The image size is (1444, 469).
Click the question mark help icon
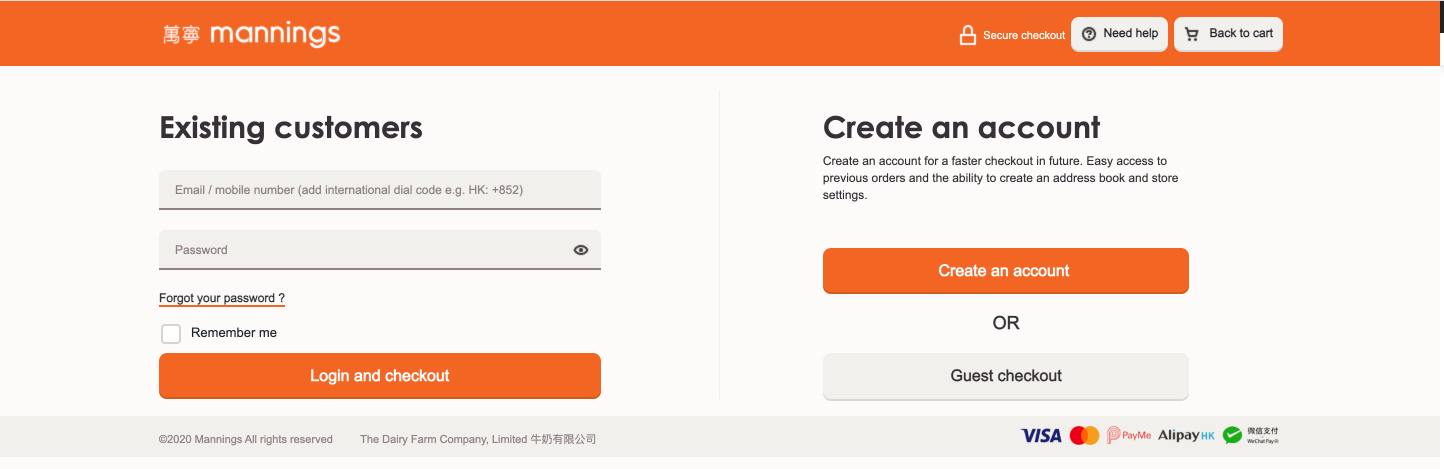[1090, 34]
